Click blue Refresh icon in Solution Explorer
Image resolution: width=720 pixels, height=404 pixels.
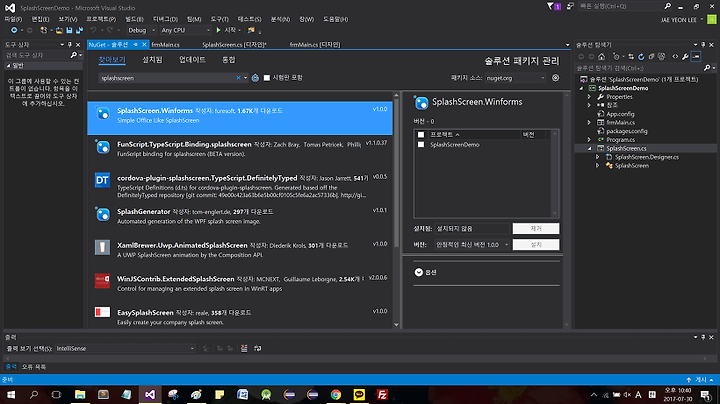641,56
